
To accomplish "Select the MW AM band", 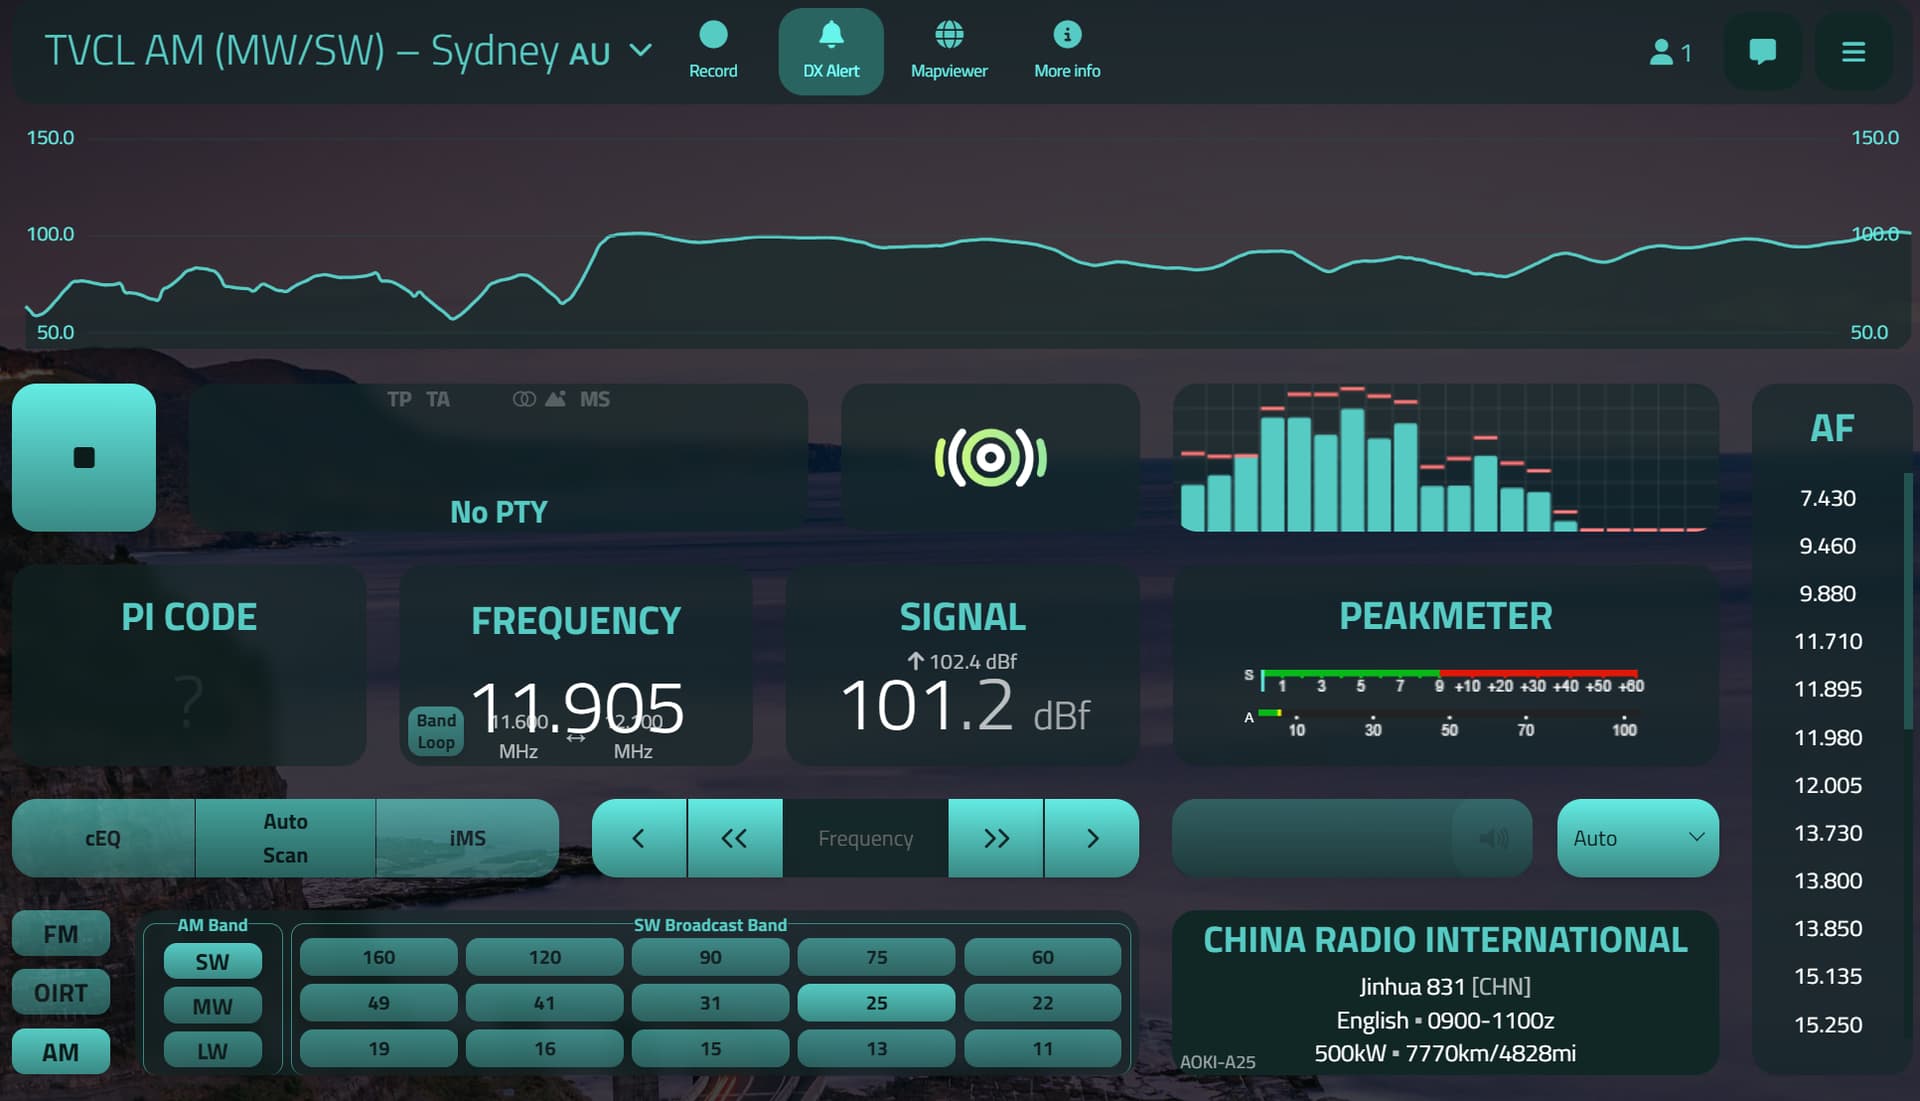I will [x=212, y=1006].
